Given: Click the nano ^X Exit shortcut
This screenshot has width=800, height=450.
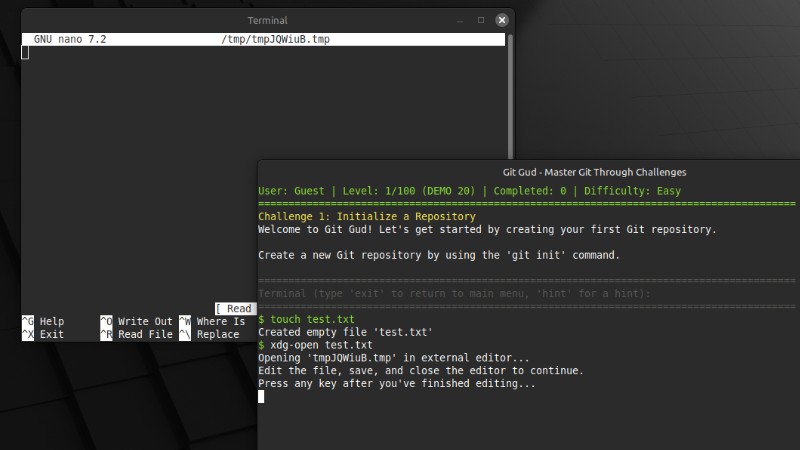Looking at the screenshot, I should pos(43,334).
